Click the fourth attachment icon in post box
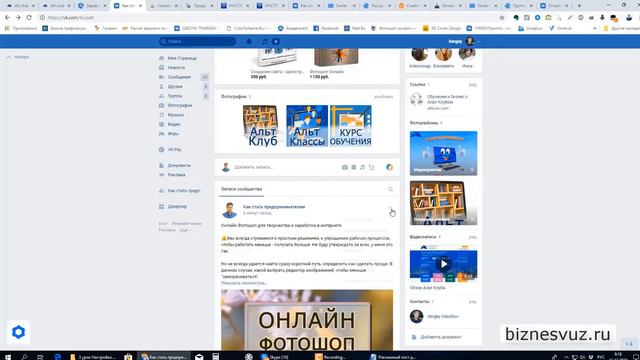Screen dimensions: 640x360 [371, 167]
